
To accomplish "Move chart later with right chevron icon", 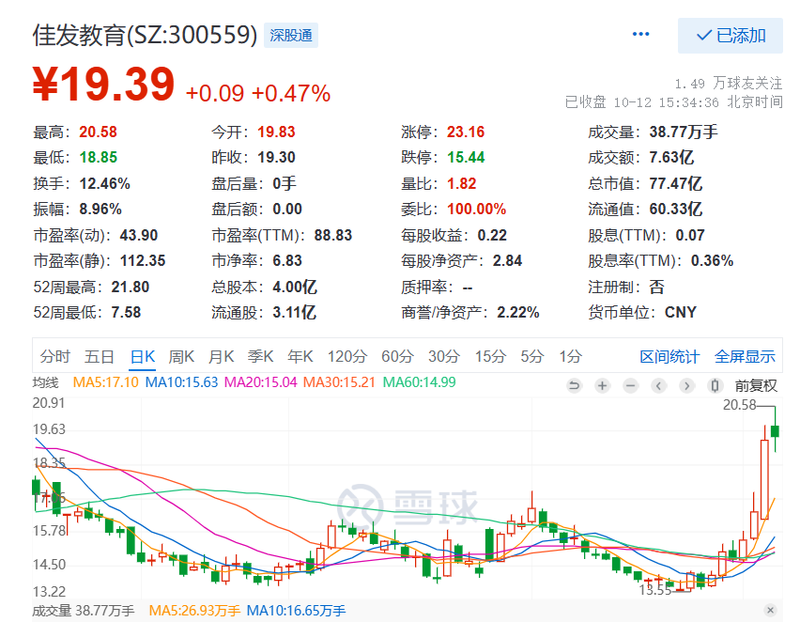I will (687, 385).
